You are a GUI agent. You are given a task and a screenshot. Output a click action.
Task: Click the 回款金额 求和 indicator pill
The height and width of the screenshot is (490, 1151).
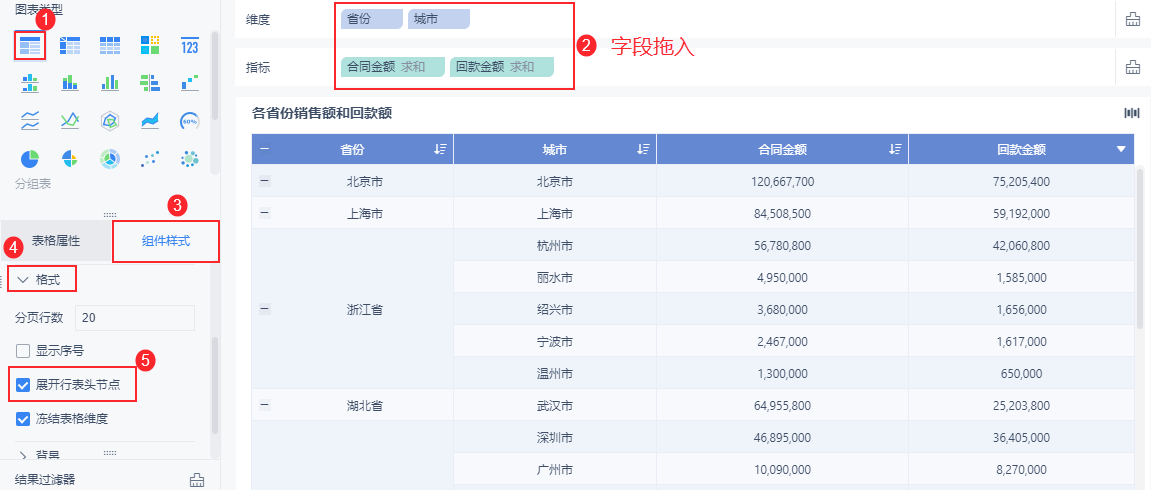(x=501, y=67)
